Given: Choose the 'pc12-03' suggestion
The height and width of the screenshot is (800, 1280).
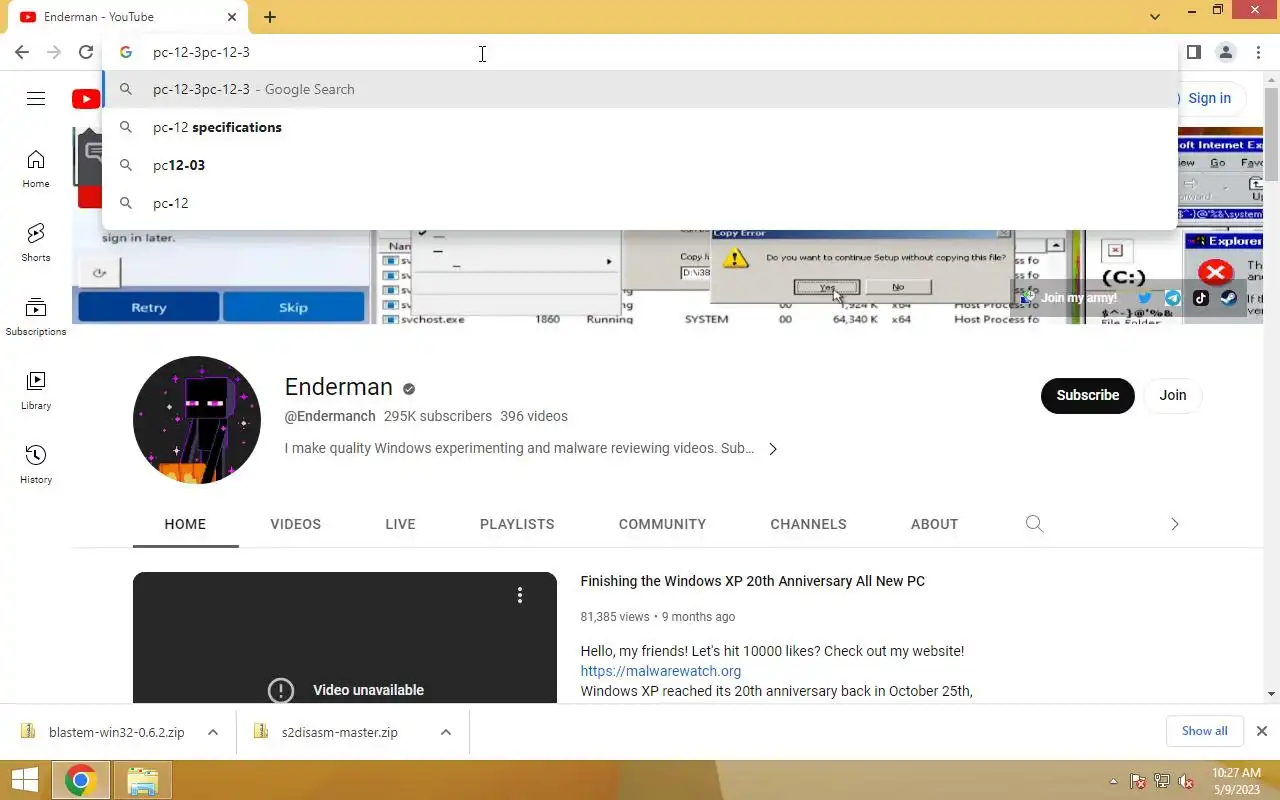Looking at the screenshot, I should [x=640, y=165].
